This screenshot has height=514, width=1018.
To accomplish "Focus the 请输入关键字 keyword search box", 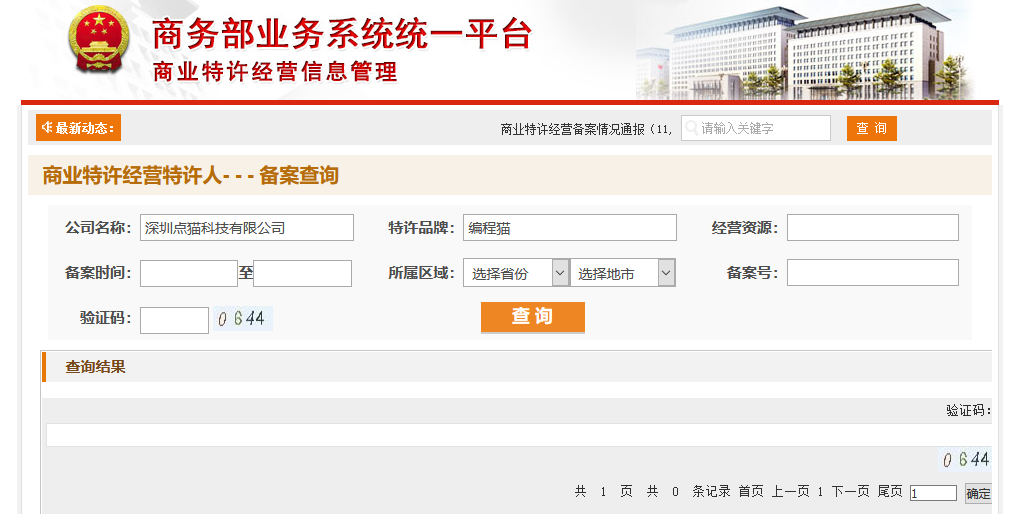I will [x=756, y=128].
